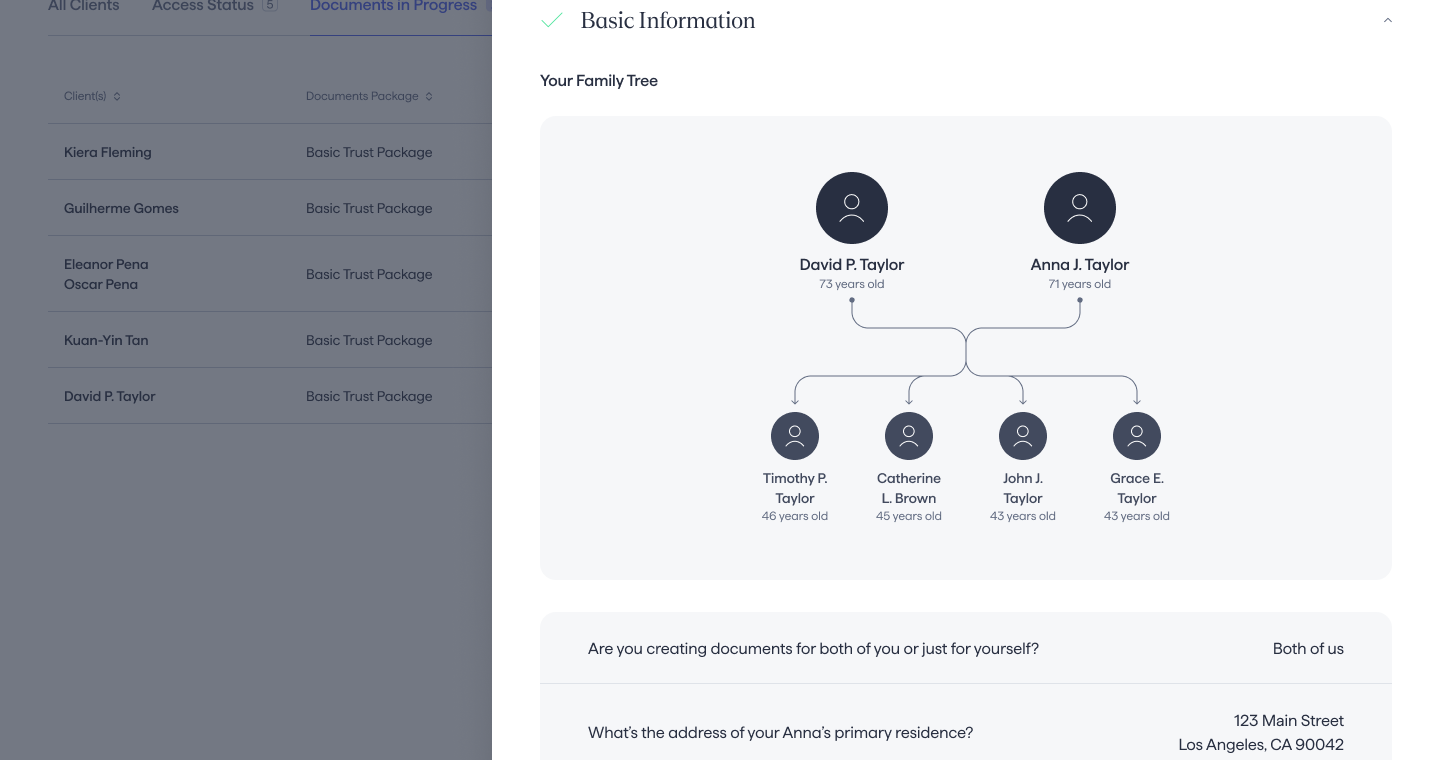Image resolution: width=1440 pixels, height=760 pixels.
Task: Open Guilherme Gomes client row
Action: tap(121, 208)
